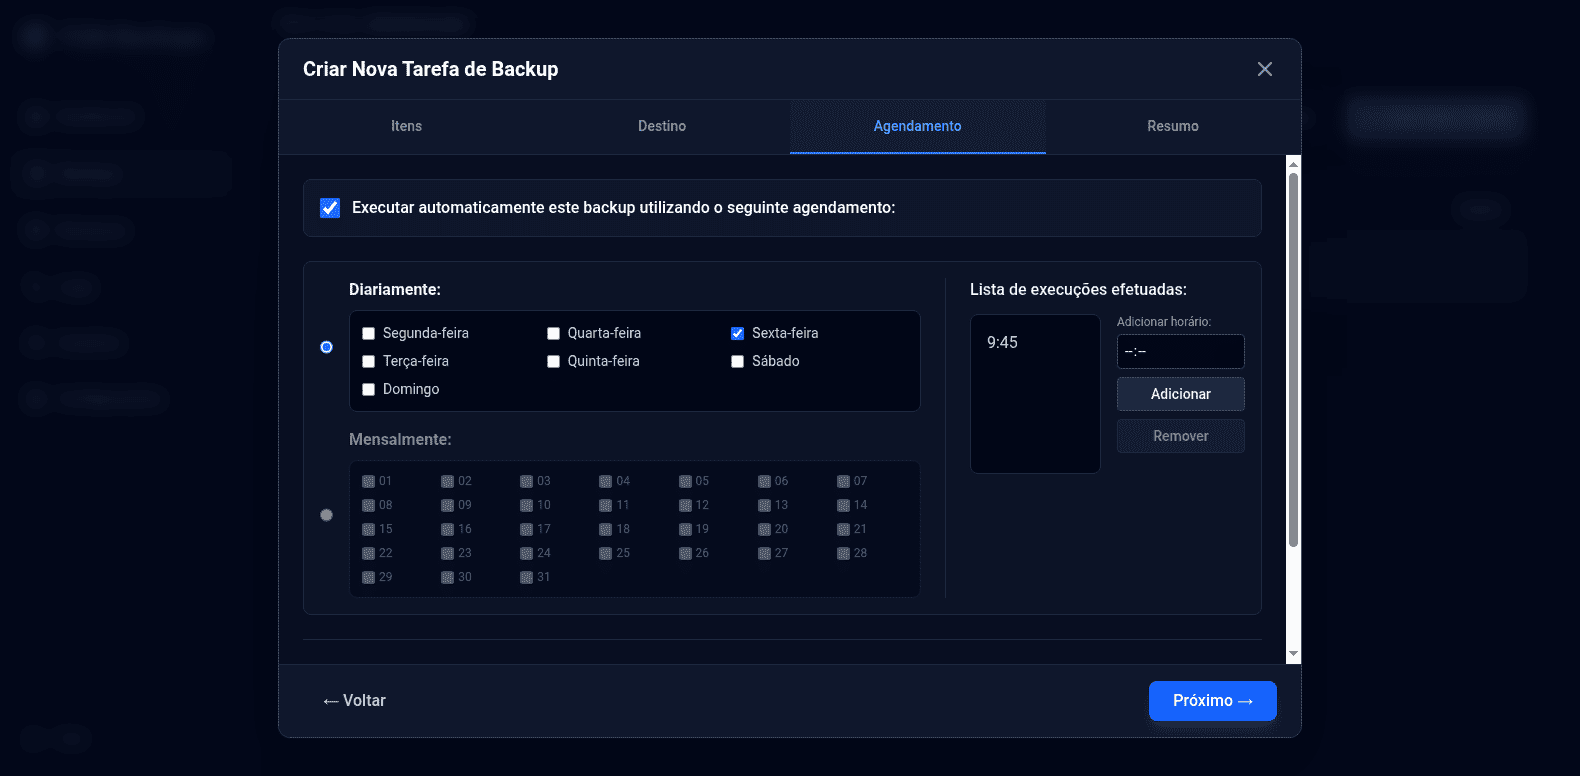Click the dialog's vertical scrollbar thumb
Screen dimensions: 1580x776
(1293, 360)
